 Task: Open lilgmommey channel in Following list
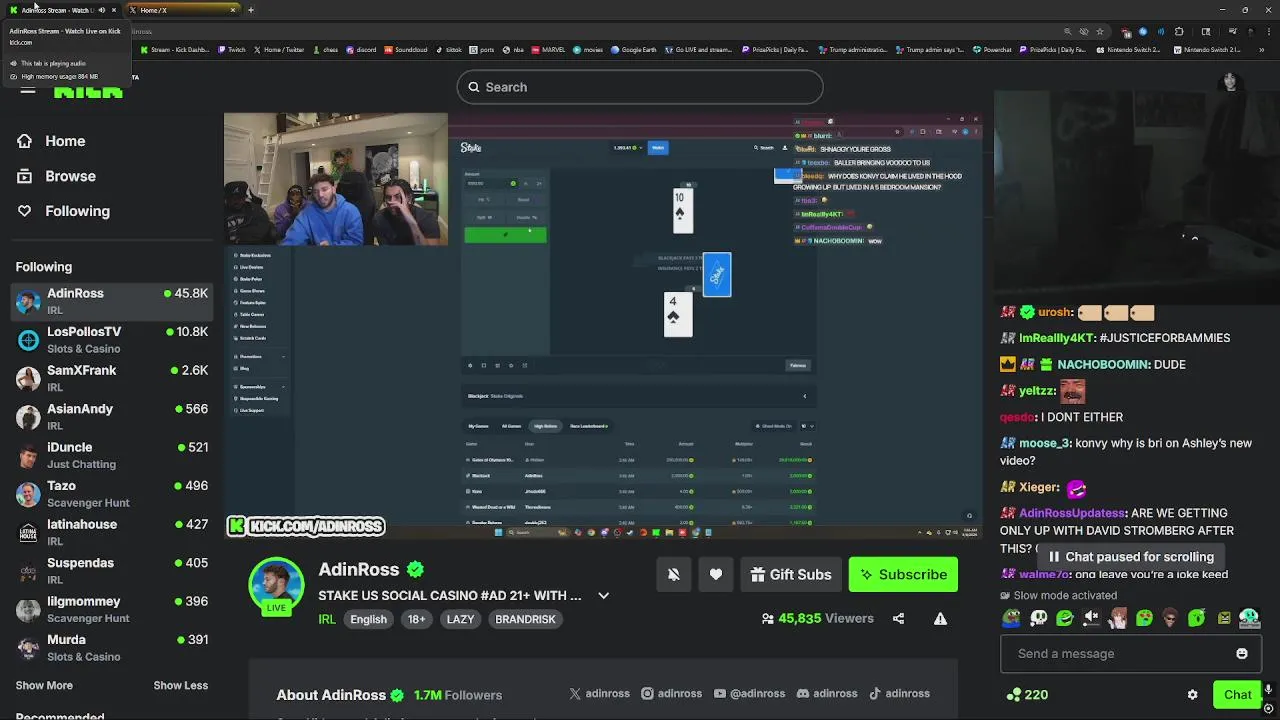(x=112, y=609)
